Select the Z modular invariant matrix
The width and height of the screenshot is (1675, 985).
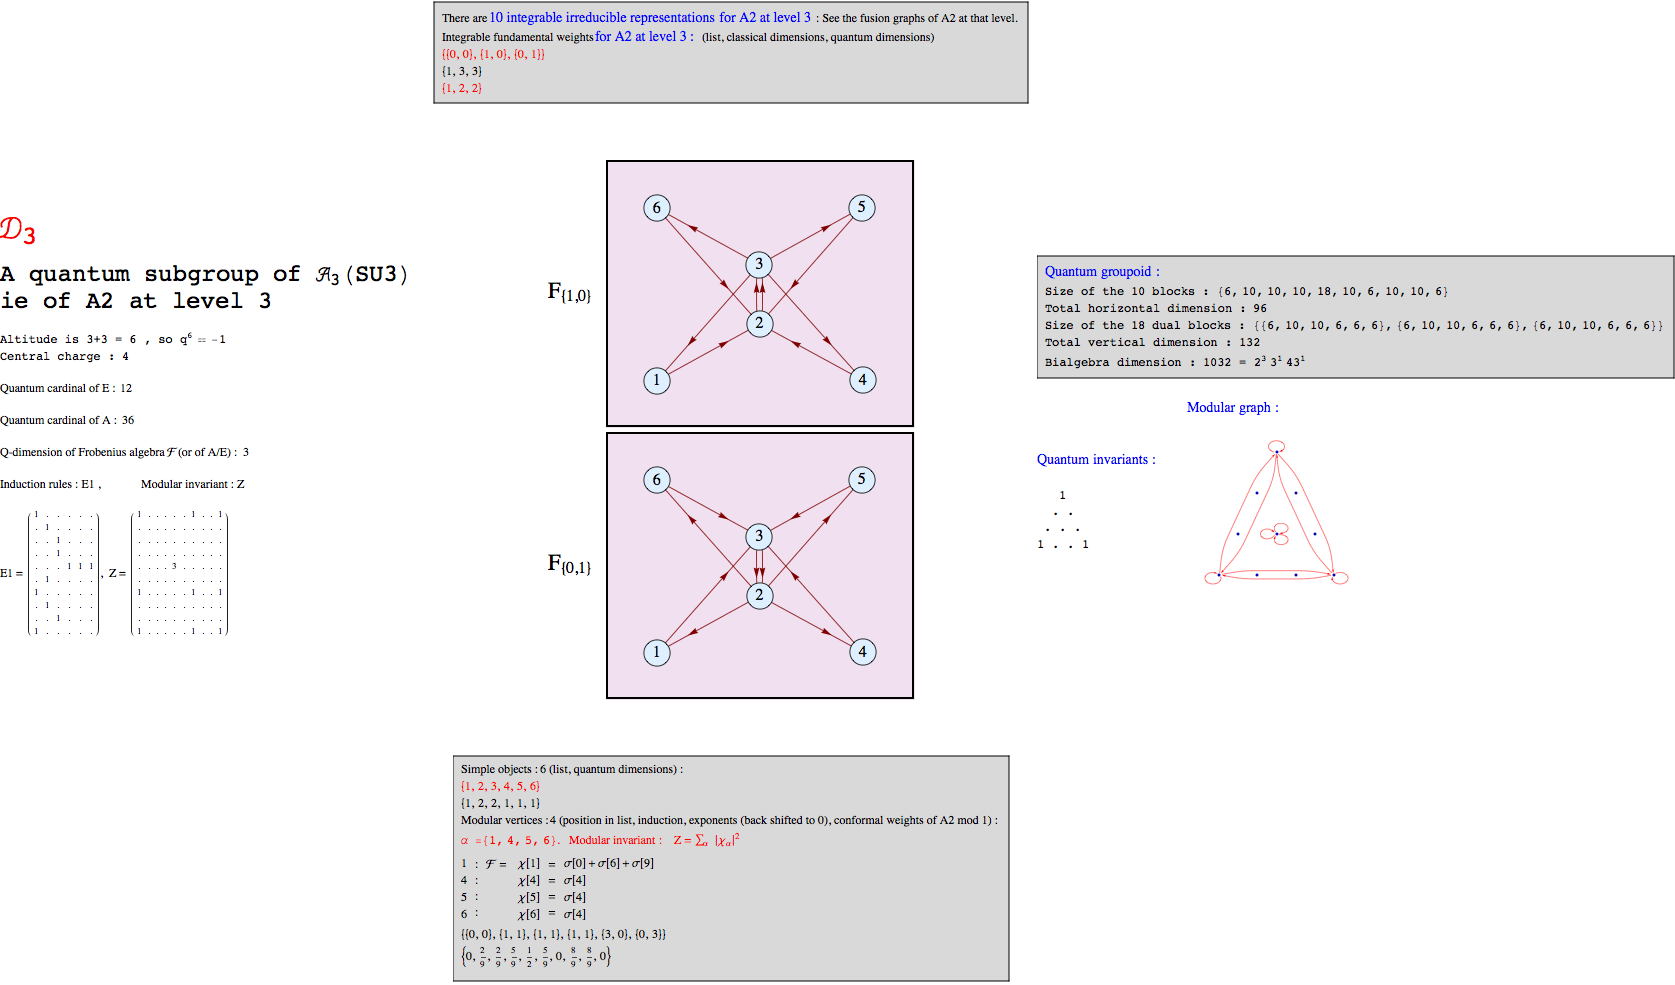(180, 573)
